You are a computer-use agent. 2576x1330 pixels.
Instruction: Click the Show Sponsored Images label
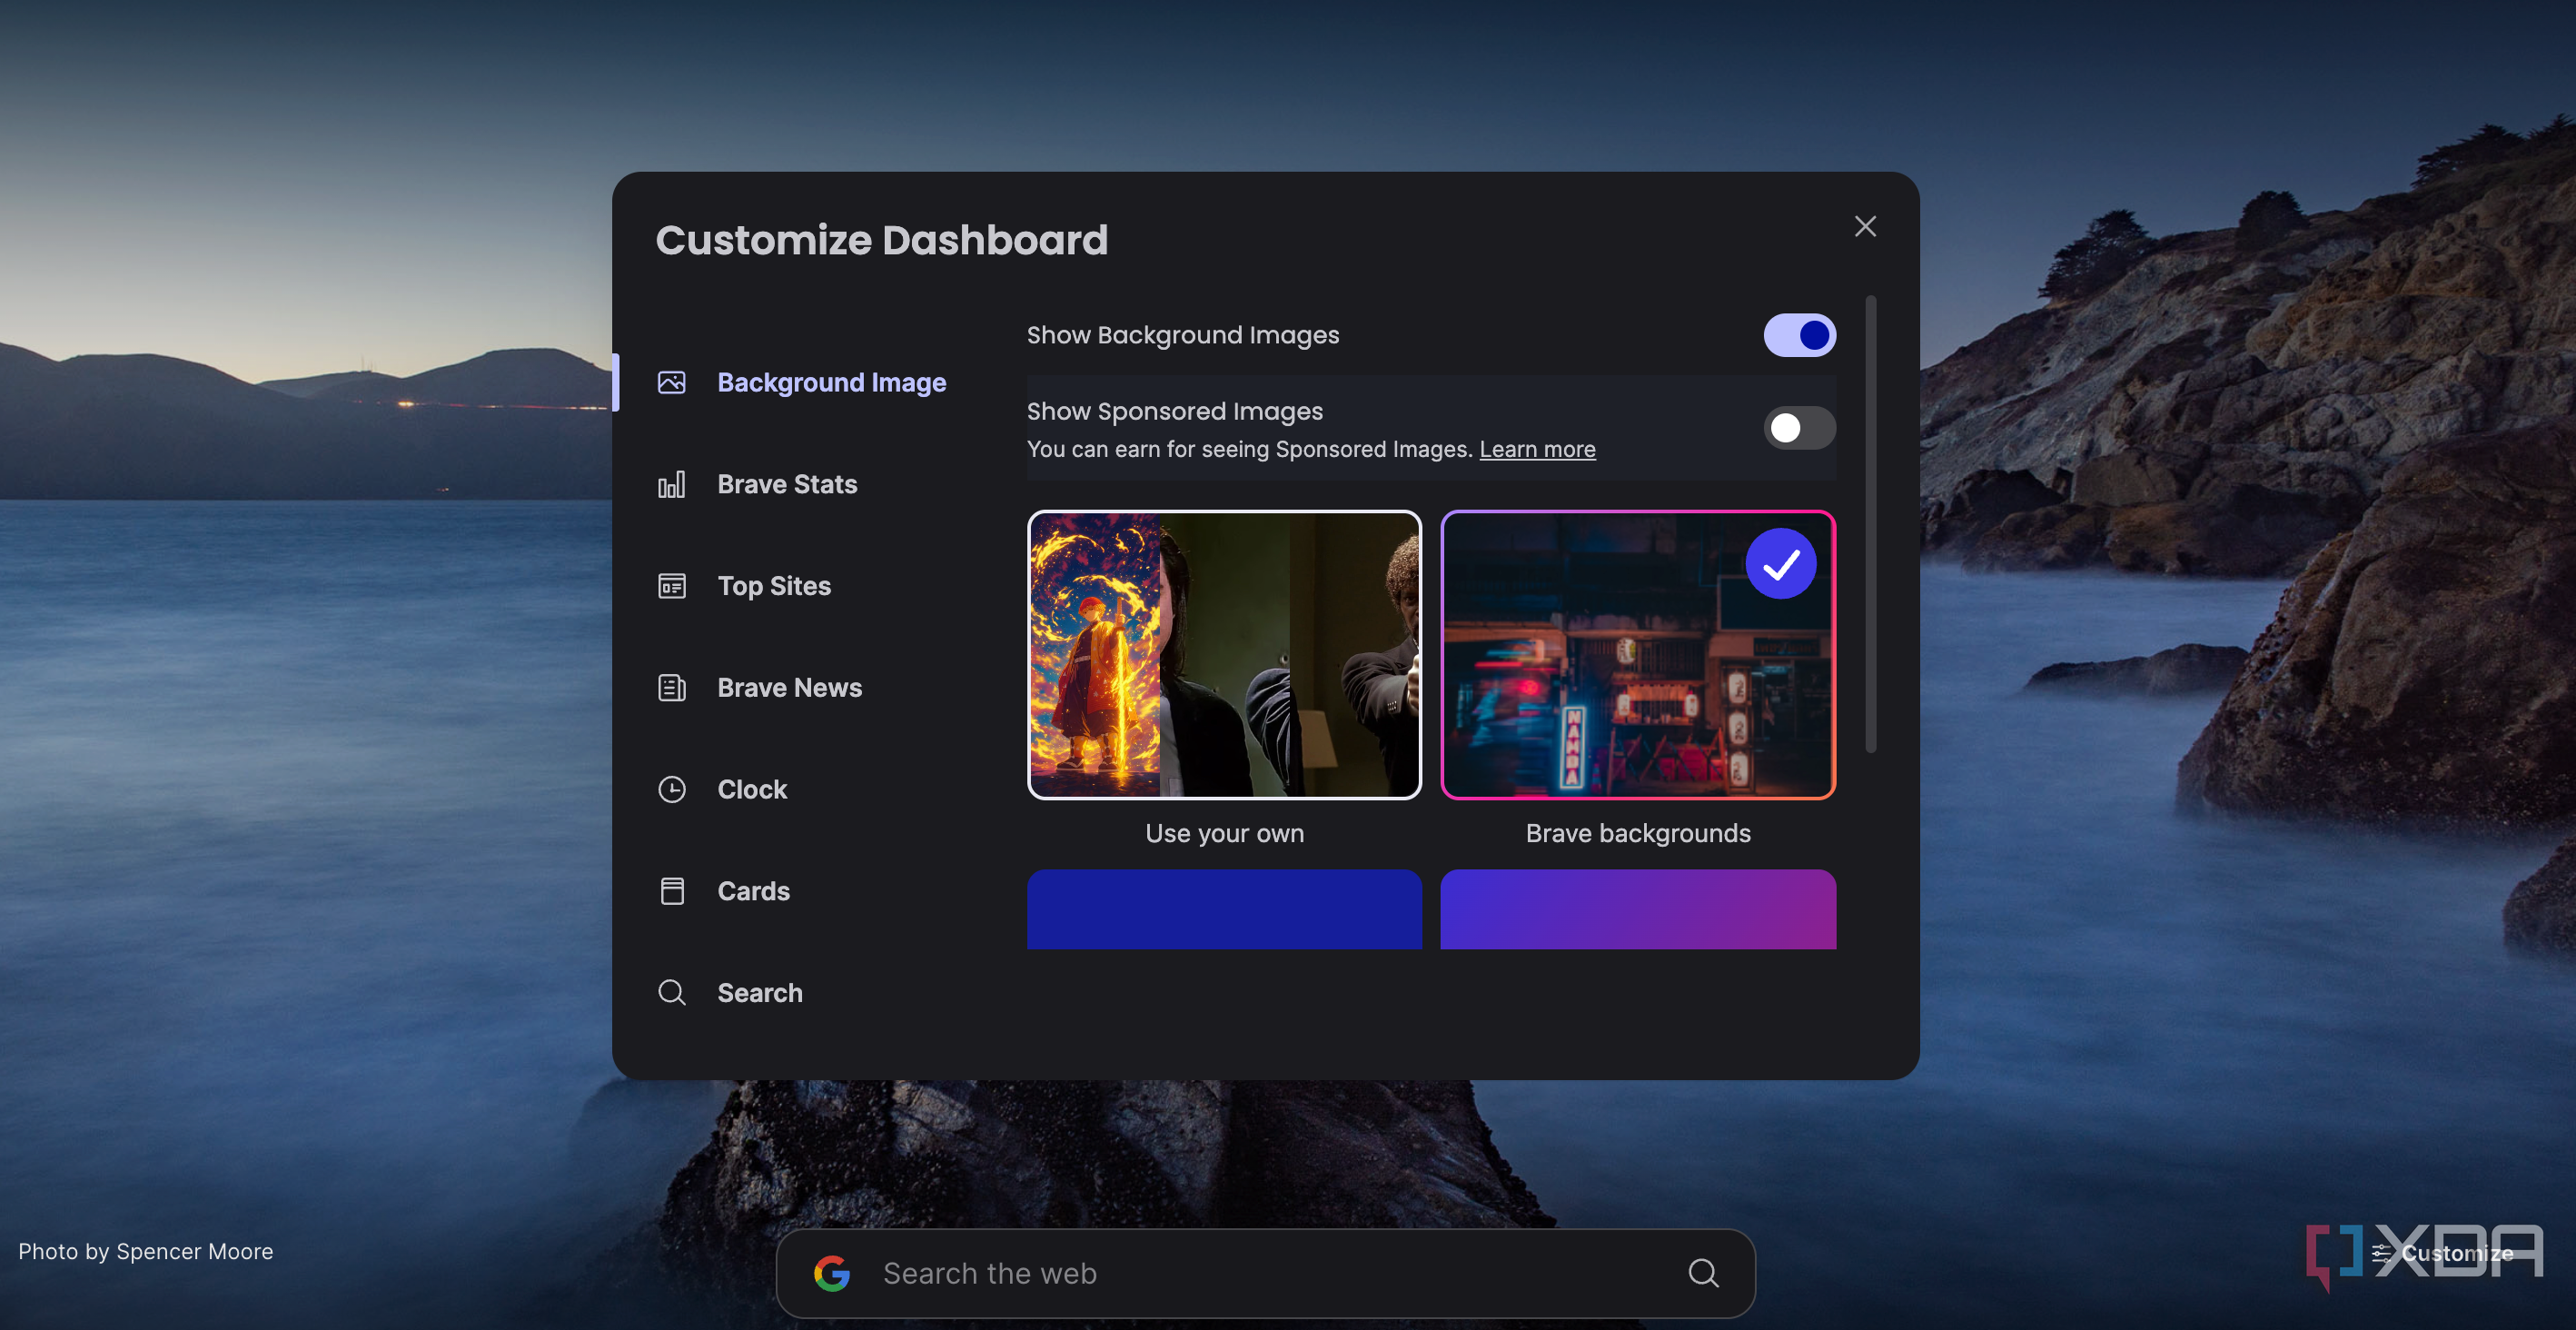1174,412
